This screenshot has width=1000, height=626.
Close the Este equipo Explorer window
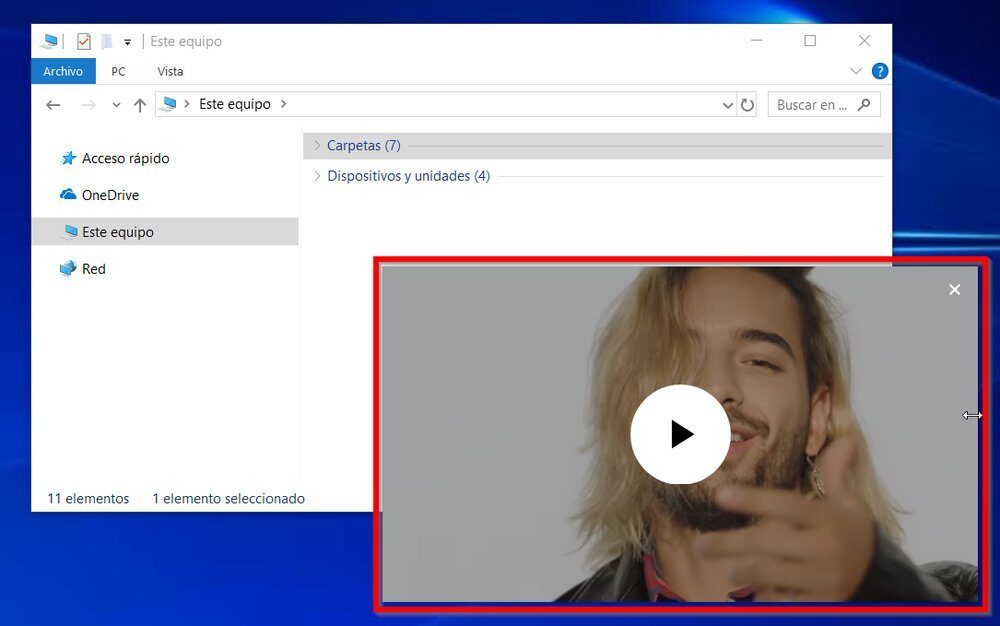coord(864,41)
